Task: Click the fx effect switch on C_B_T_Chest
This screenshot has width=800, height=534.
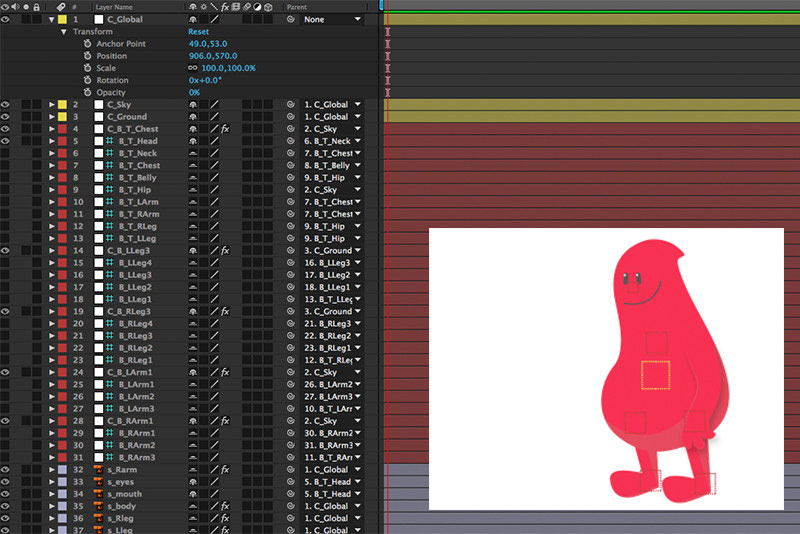Action: (x=225, y=129)
